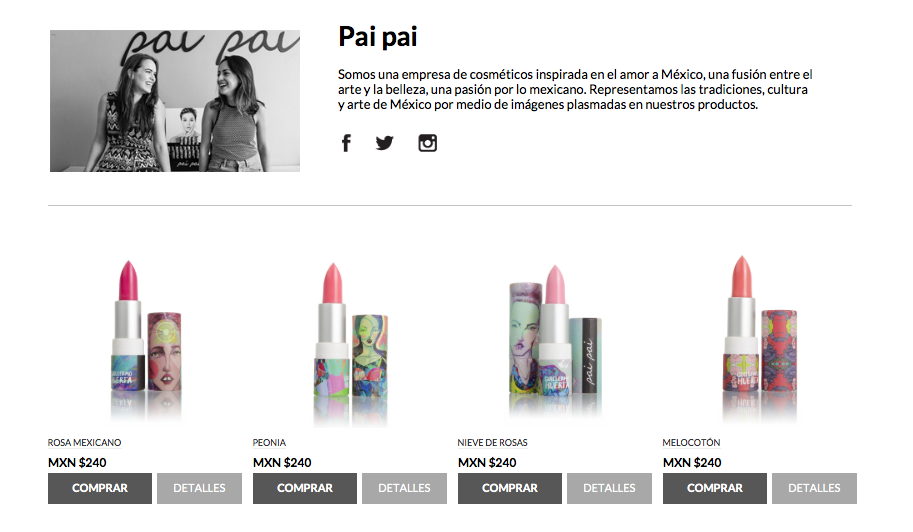Open the PEONIA product link
Screen dimensions: 913x532
tap(269, 443)
